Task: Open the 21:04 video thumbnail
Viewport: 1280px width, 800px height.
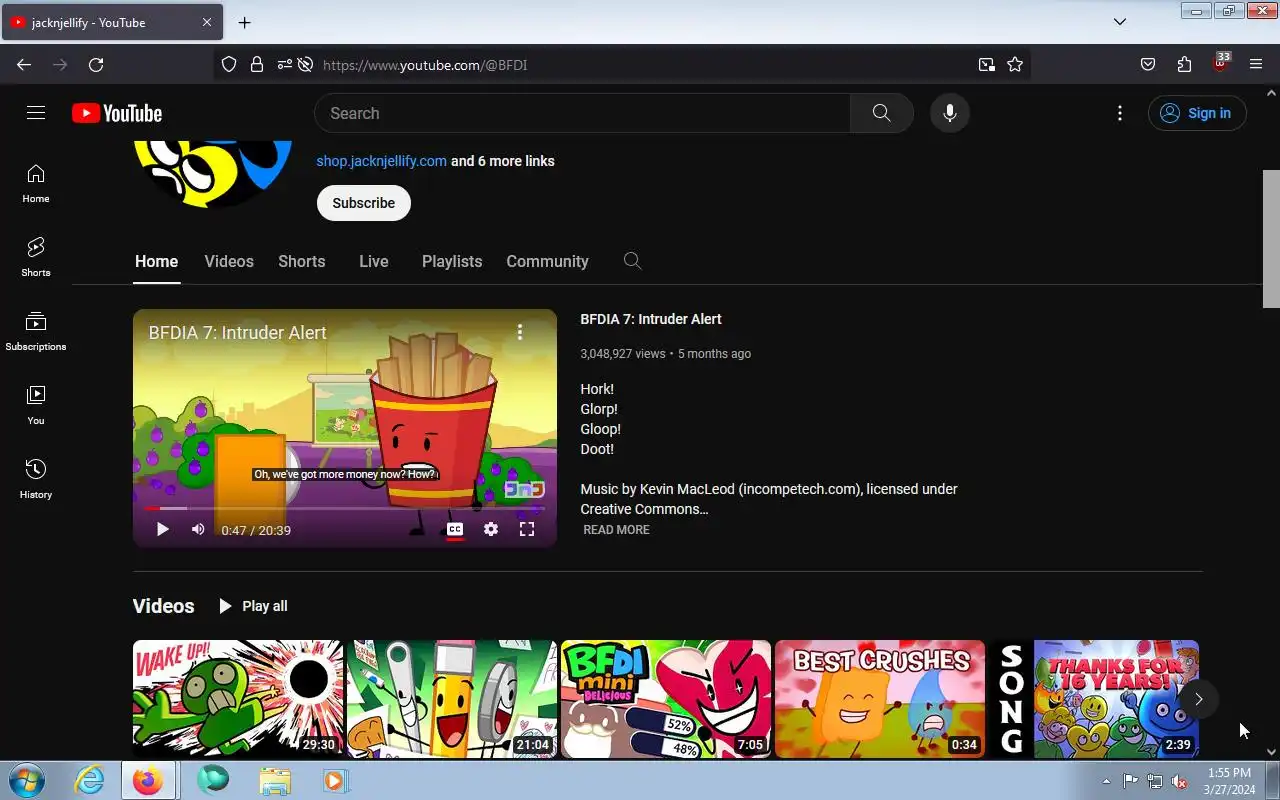Action: click(452, 699)
